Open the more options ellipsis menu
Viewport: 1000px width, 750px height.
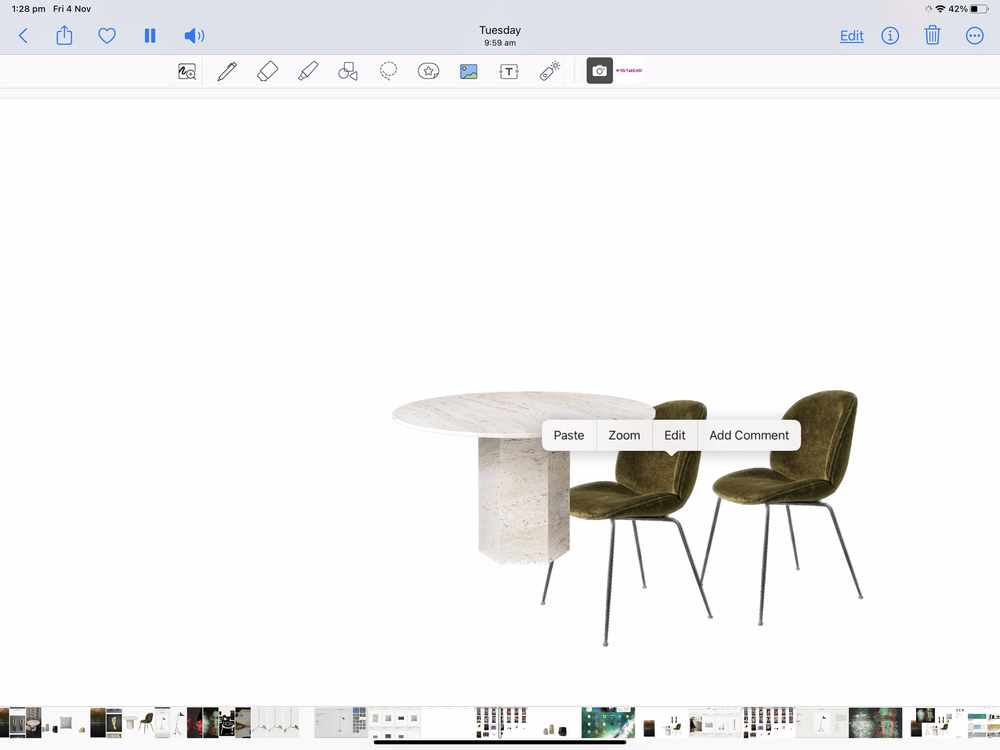pos(974,35)
